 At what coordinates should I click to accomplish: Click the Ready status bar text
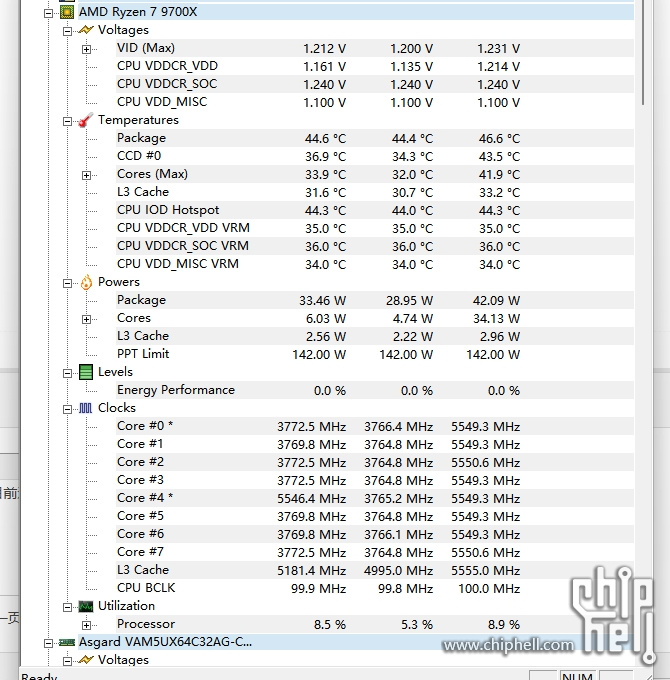(39, 677)
